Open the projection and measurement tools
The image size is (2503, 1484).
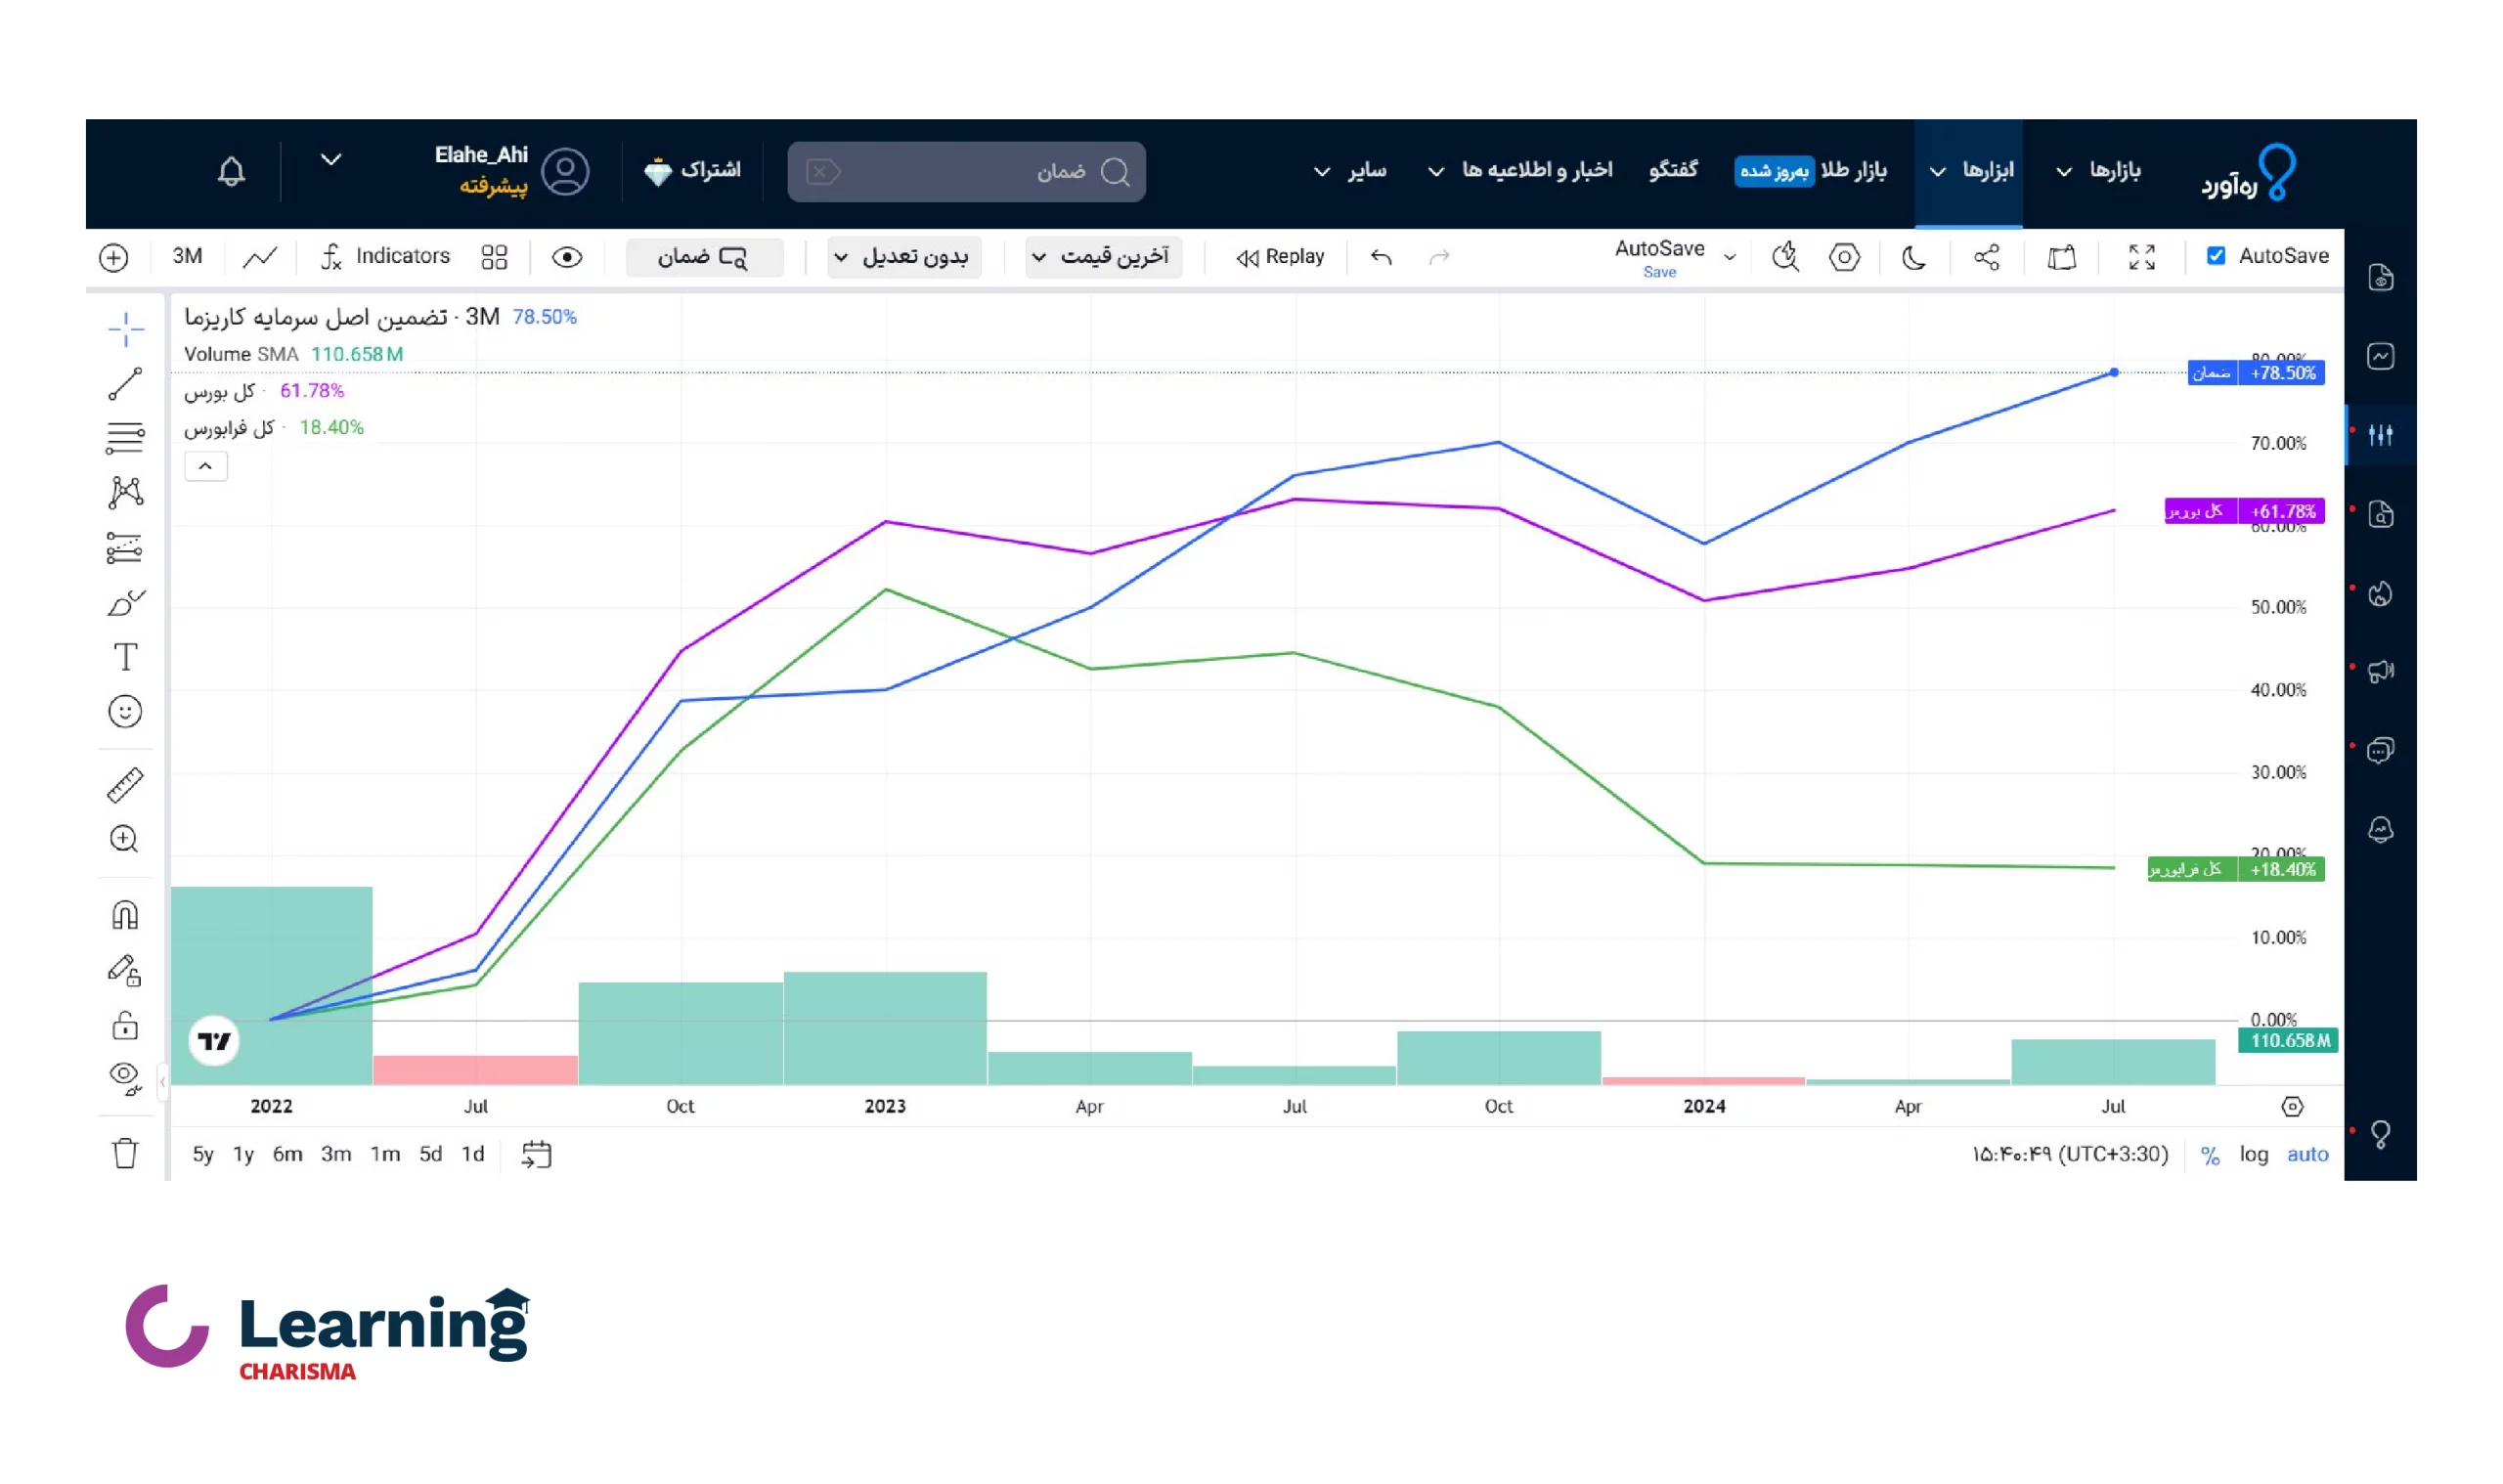coord(126,547)
